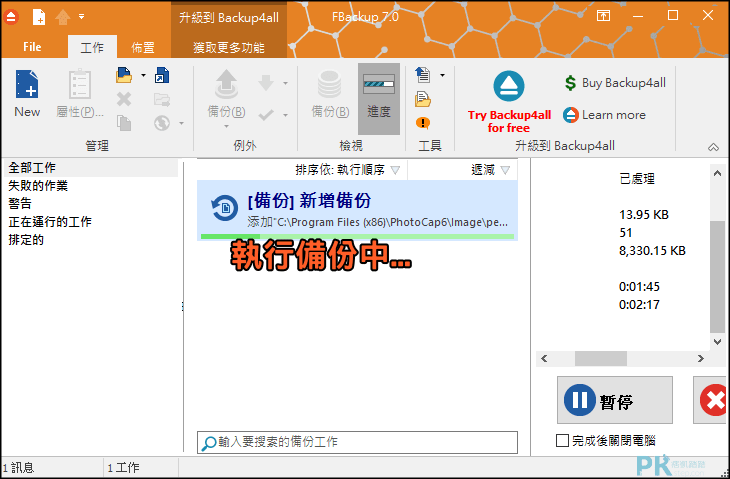This screenshot has width=730, height=479.
Task: Click the create shortcut document icon
Action: tap(162, 75)
